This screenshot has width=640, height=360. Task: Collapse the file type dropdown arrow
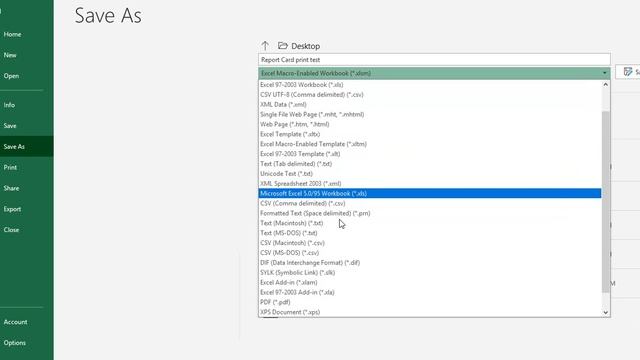click(604, 73)
